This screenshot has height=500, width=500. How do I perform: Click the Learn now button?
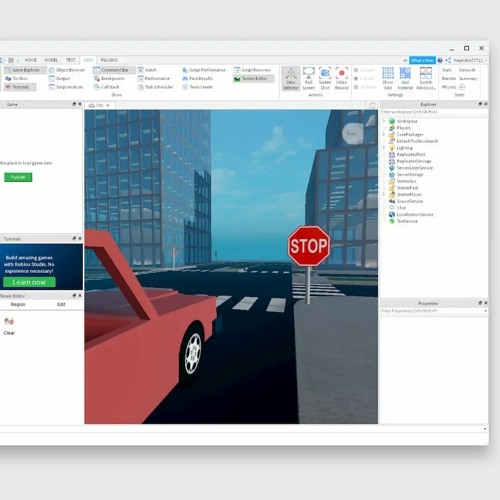(x=29, y=282)
